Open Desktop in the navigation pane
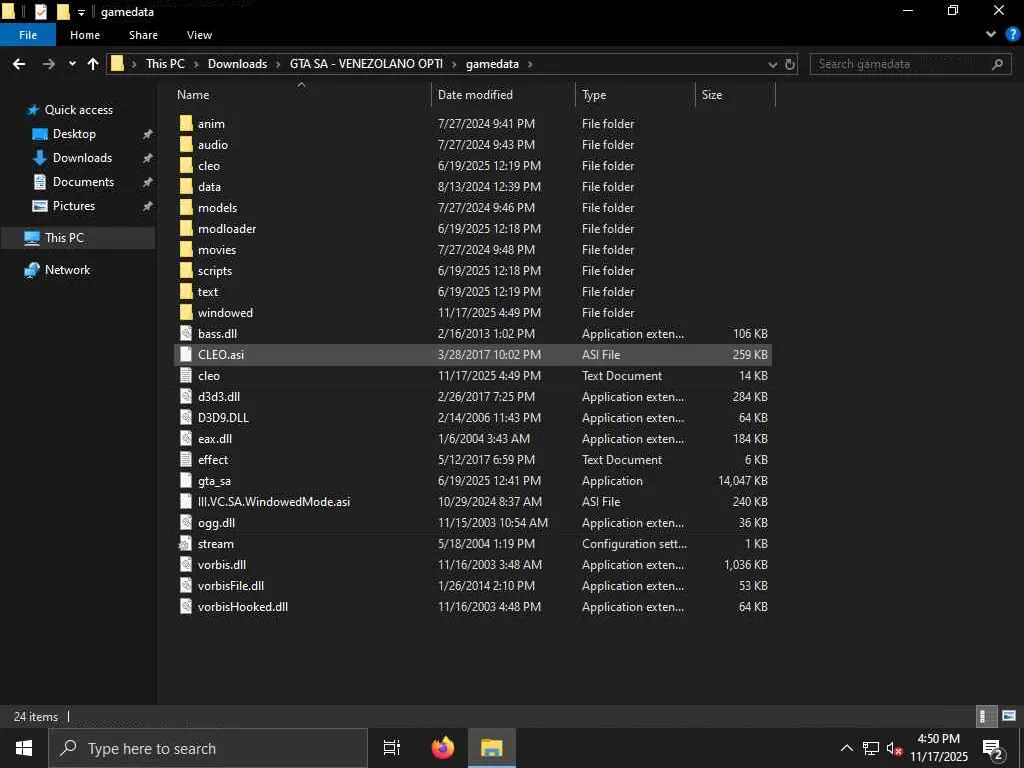 [x=74, y=134]
